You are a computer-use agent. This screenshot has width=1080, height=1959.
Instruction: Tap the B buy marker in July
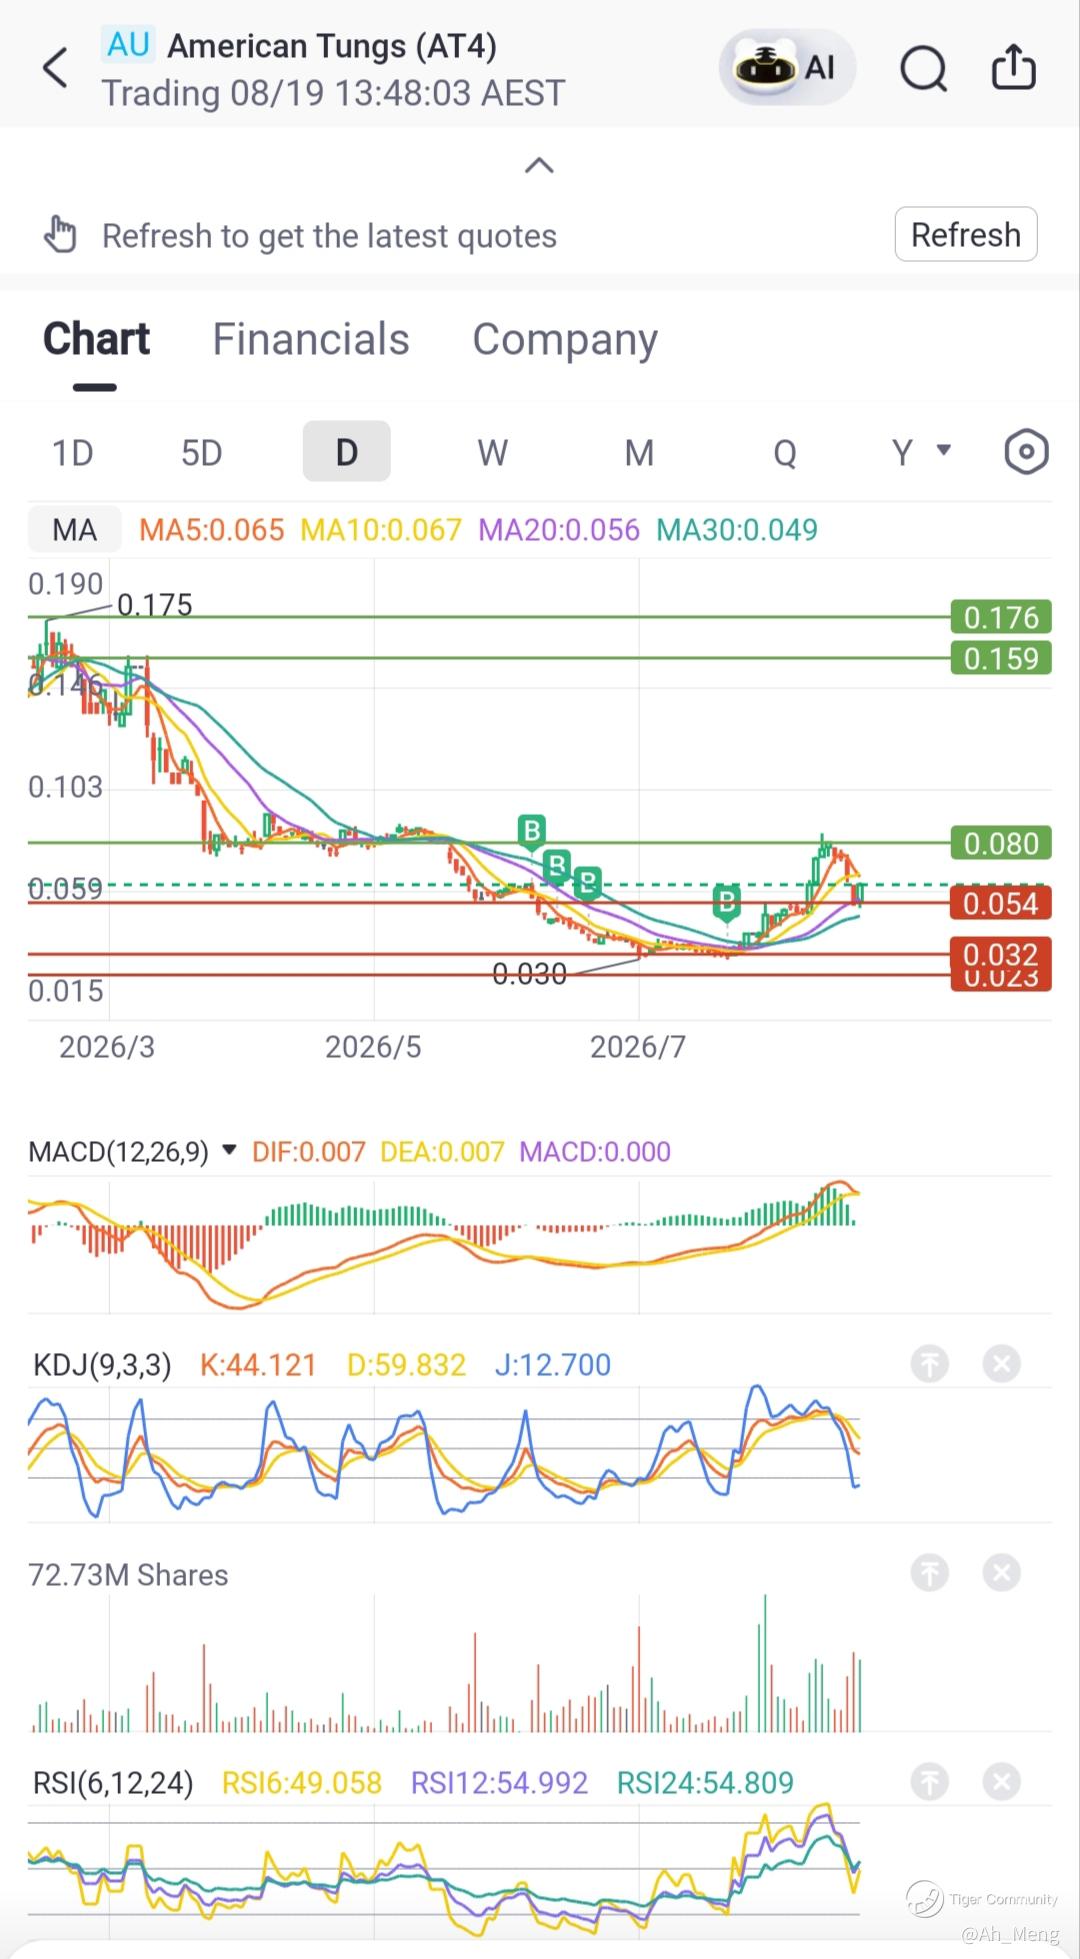point(727,902)
